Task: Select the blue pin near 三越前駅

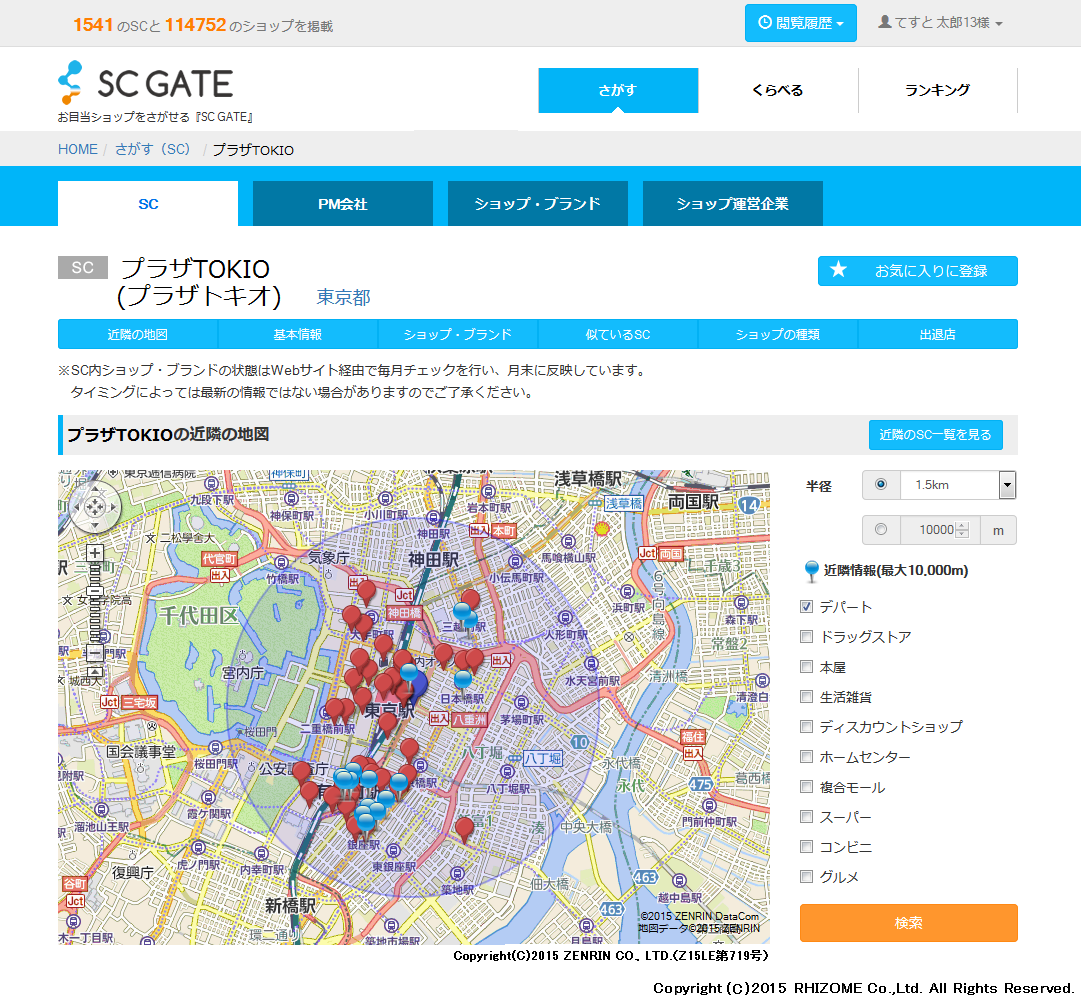Action: click(462, 613)
